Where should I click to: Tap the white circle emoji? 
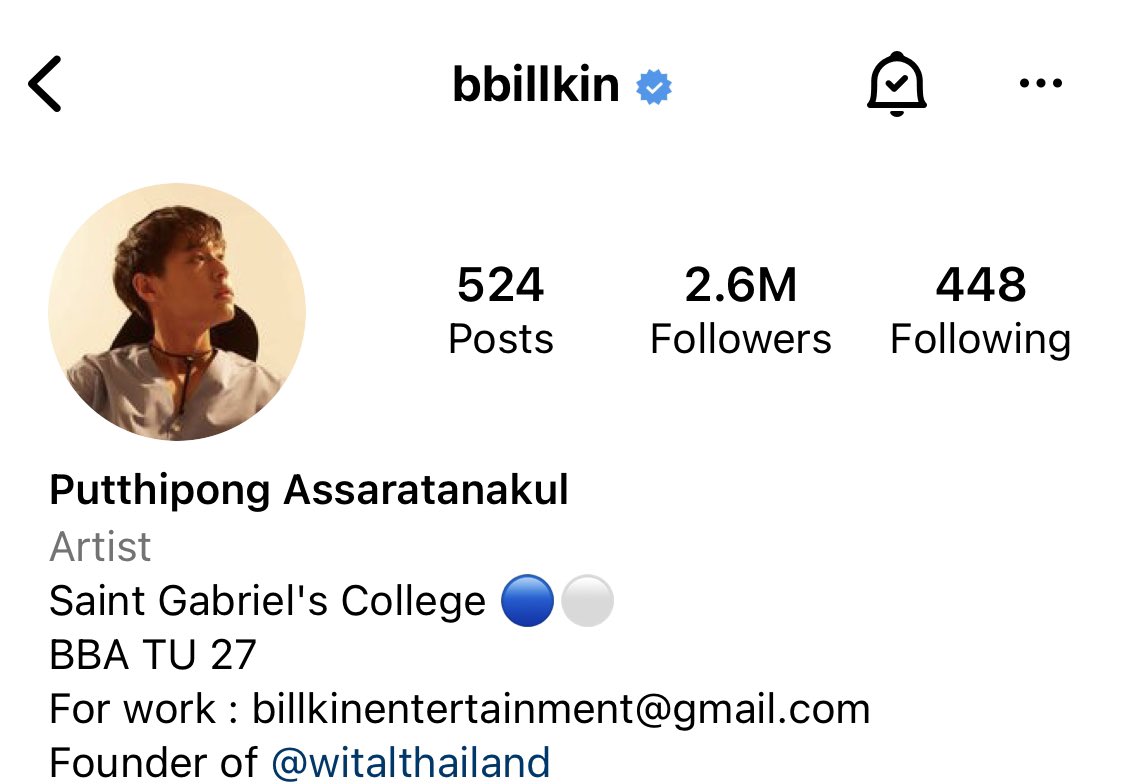pyautogui.click(x=587, y=600)
